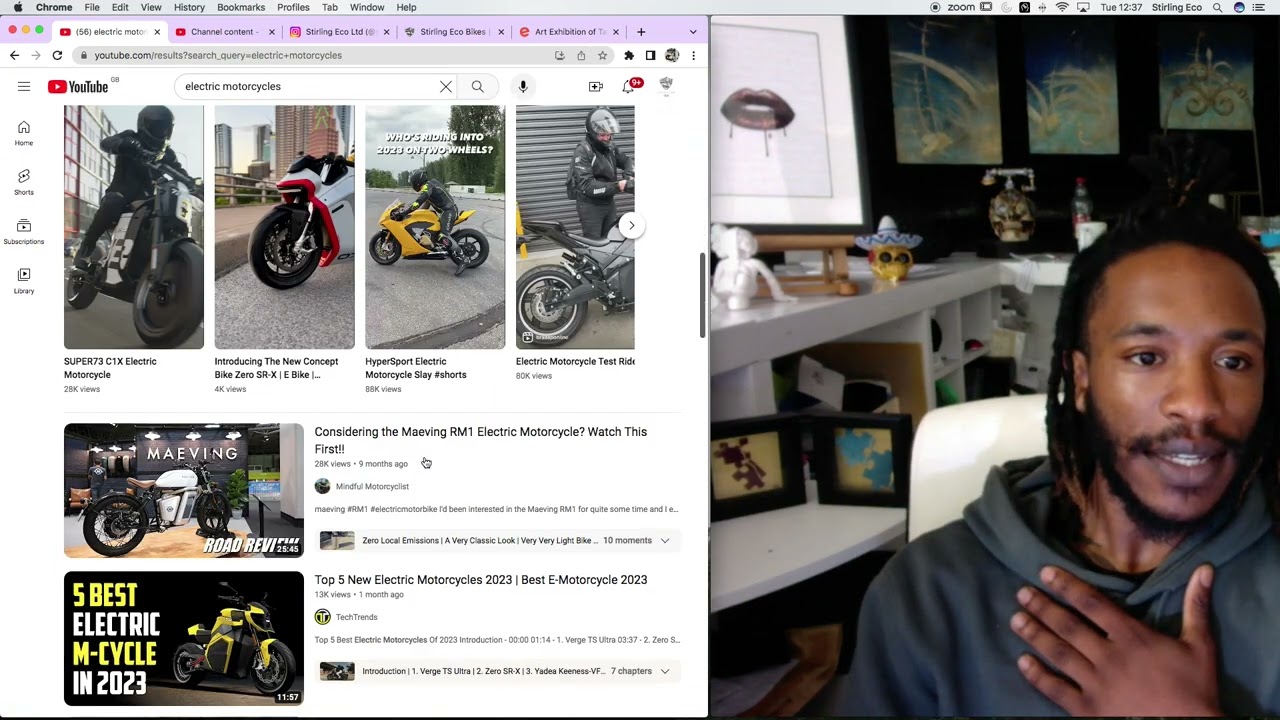
Task: Open Subscriptions in sidebar
Action: pyautogui.click(x=24, y=231)
